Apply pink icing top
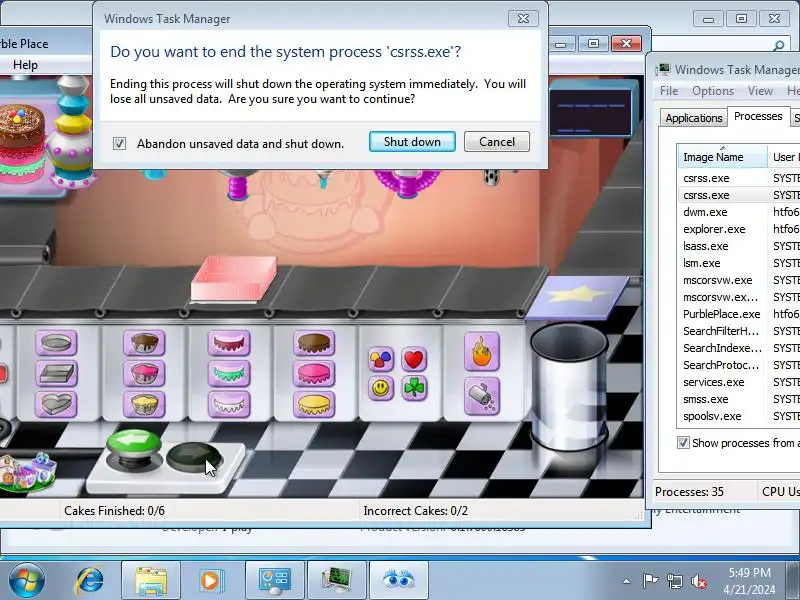The image size is (800, 600). (314, 373)
